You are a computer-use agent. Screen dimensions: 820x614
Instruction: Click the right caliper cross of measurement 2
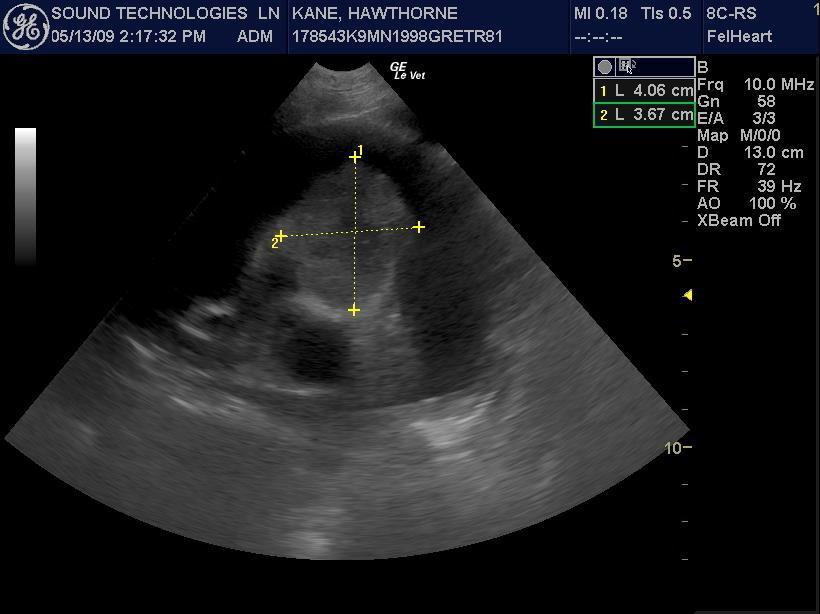[x=418, y=227]
